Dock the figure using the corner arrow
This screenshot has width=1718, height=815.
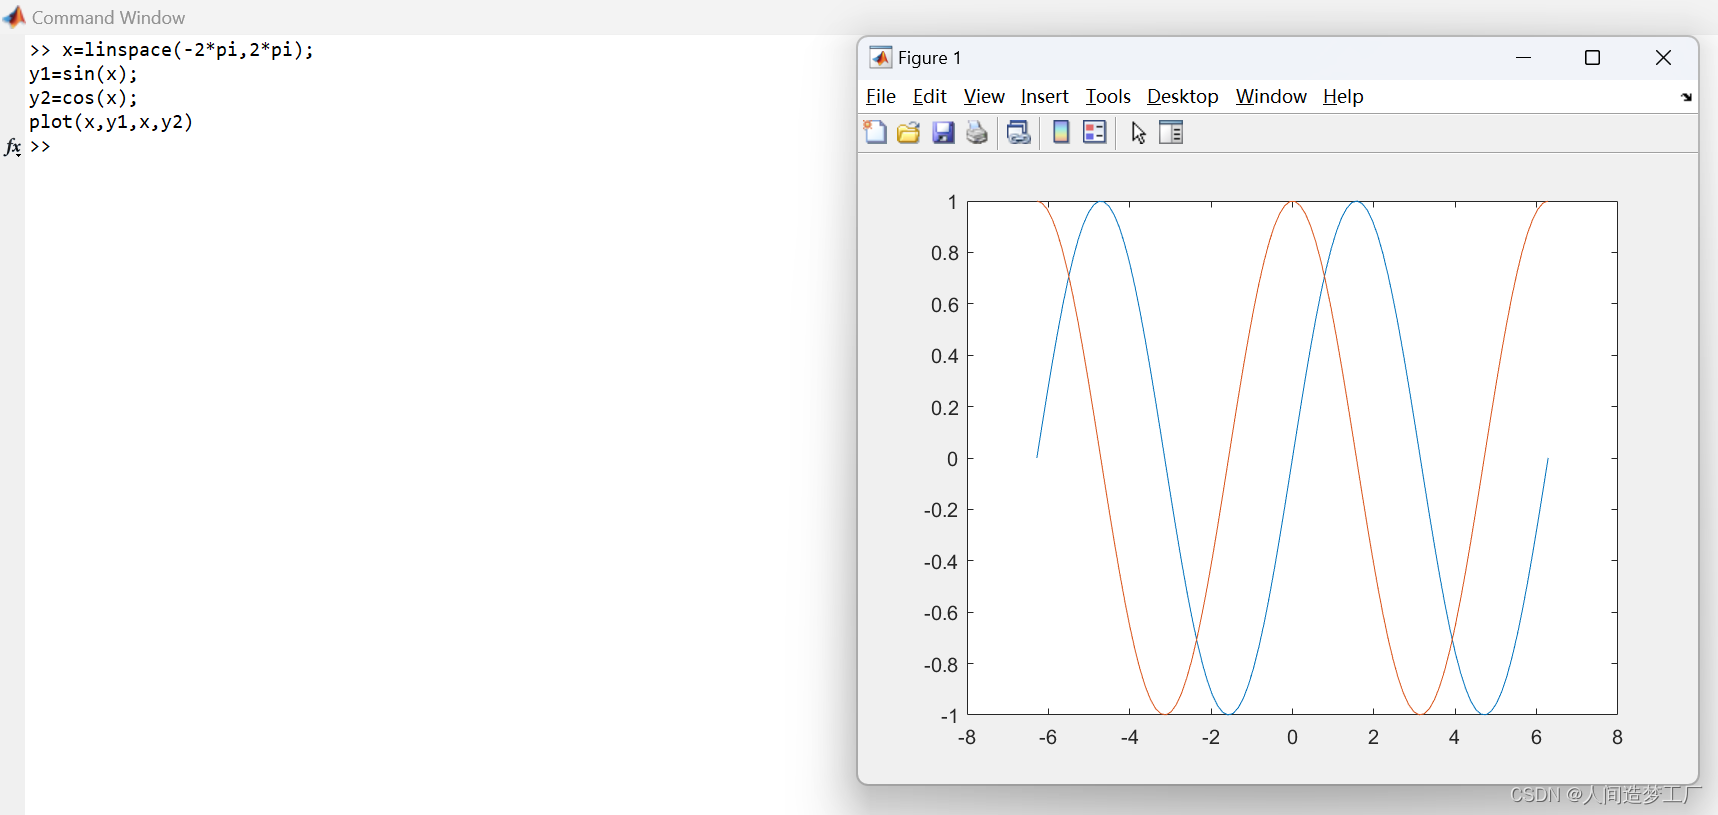(1686, 97)
